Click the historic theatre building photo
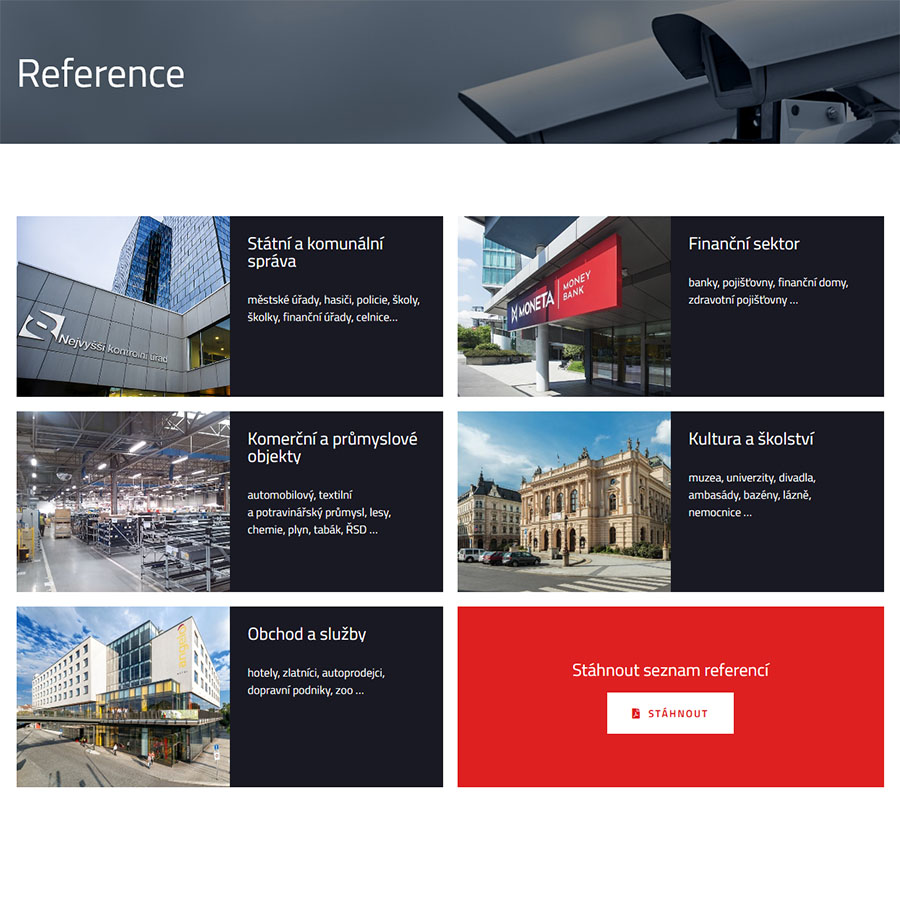 coord(564,501)
